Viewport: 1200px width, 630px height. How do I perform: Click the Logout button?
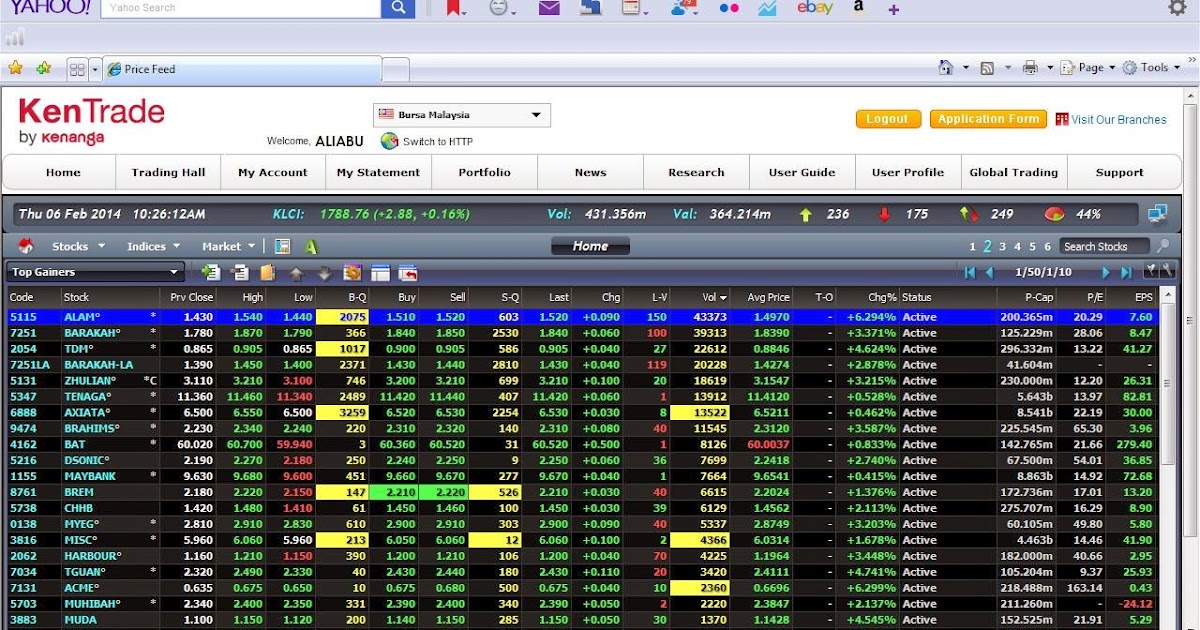(887, 119)
